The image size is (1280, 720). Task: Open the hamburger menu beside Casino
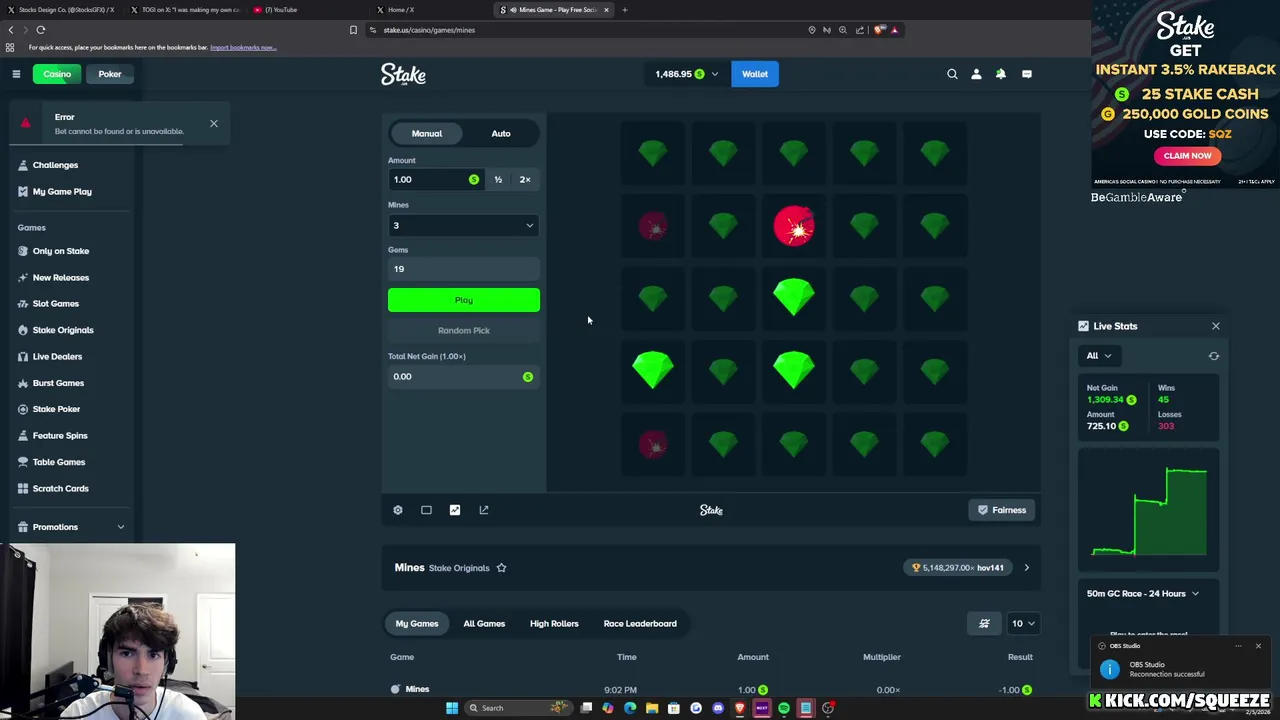click(x=16, y=74)
